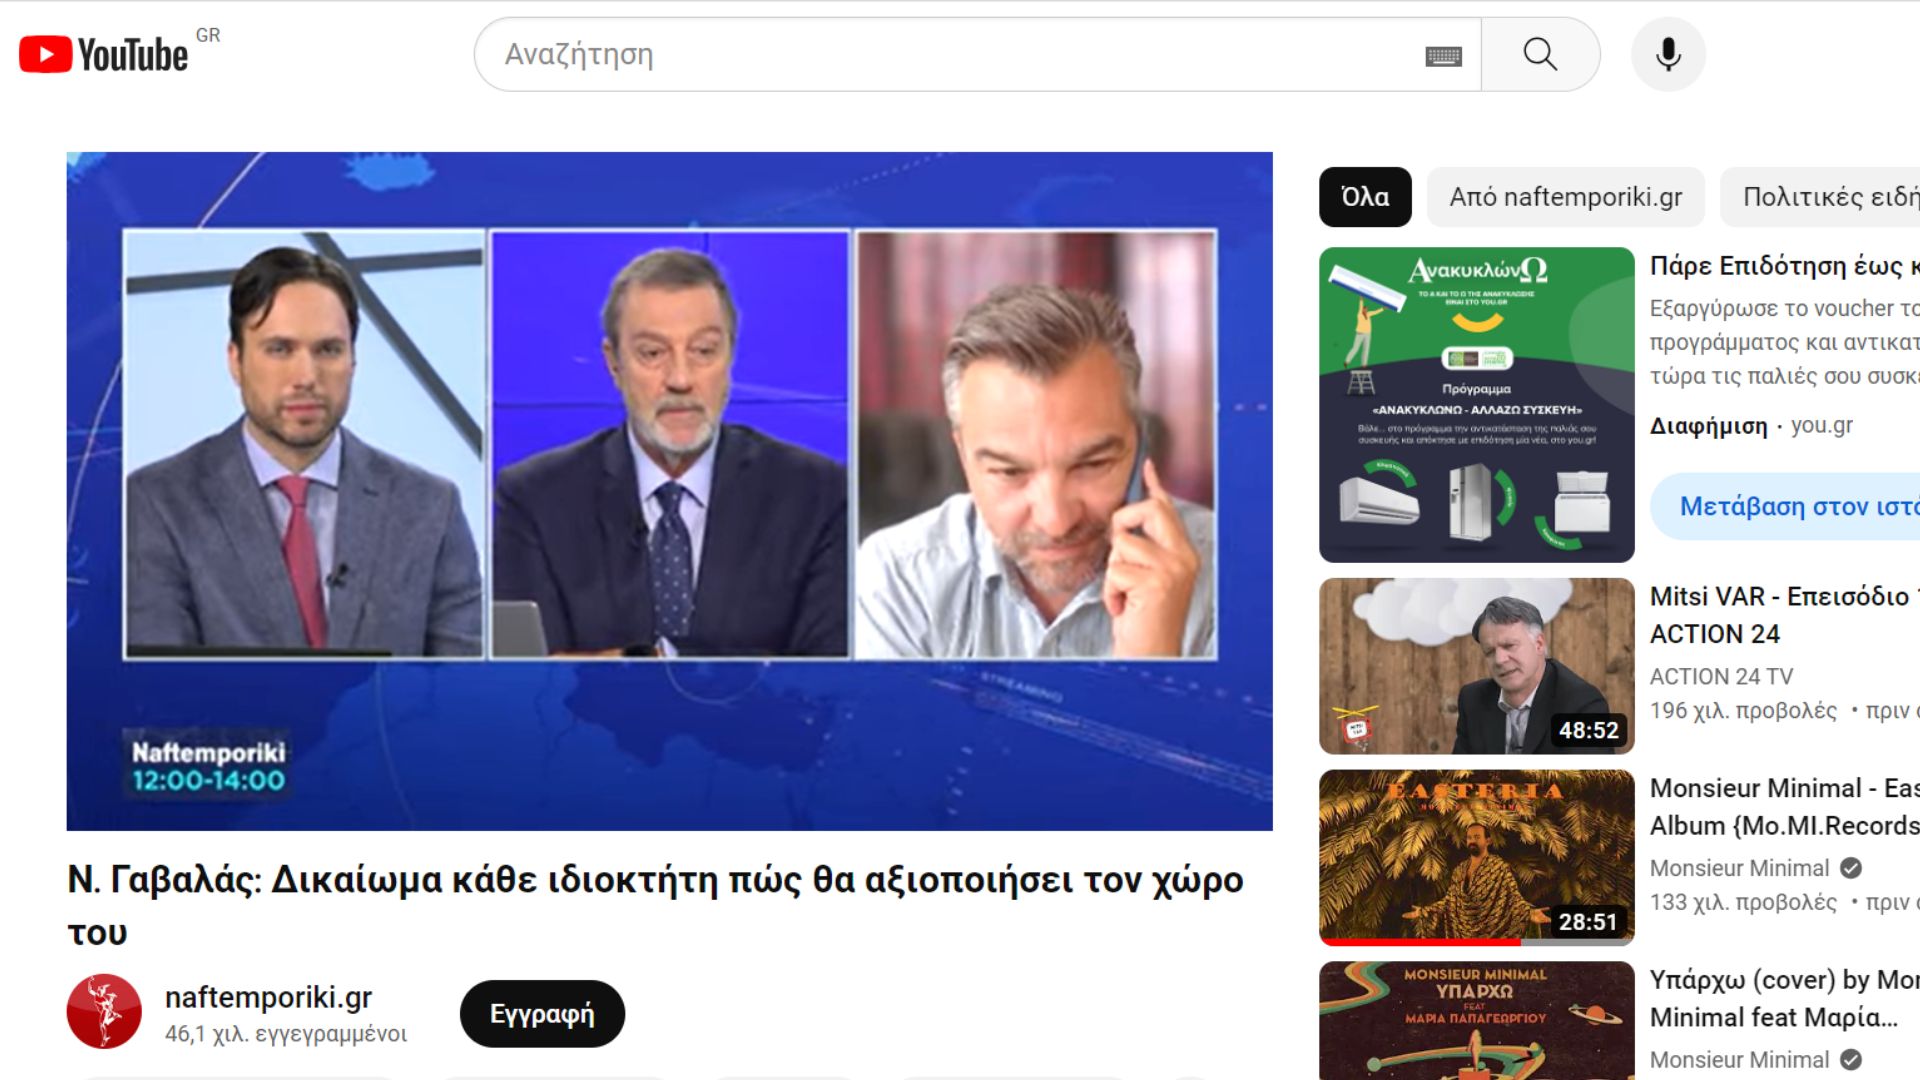Click the you.gr advertiser text
1920x1080 pixels.
1821,426
